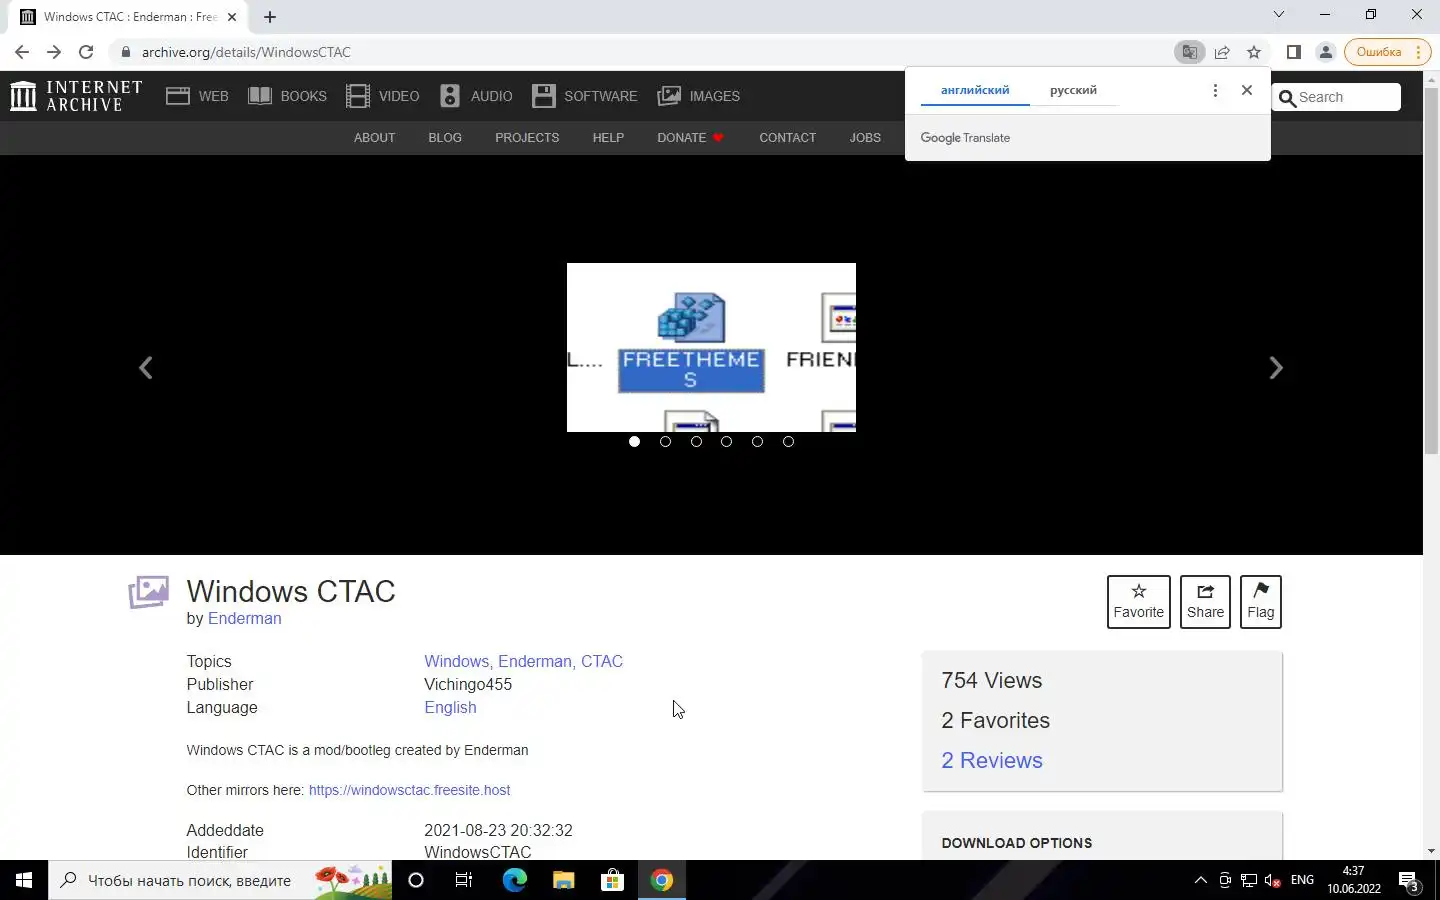
Task: Open the English language link
Action: [450, 707]
